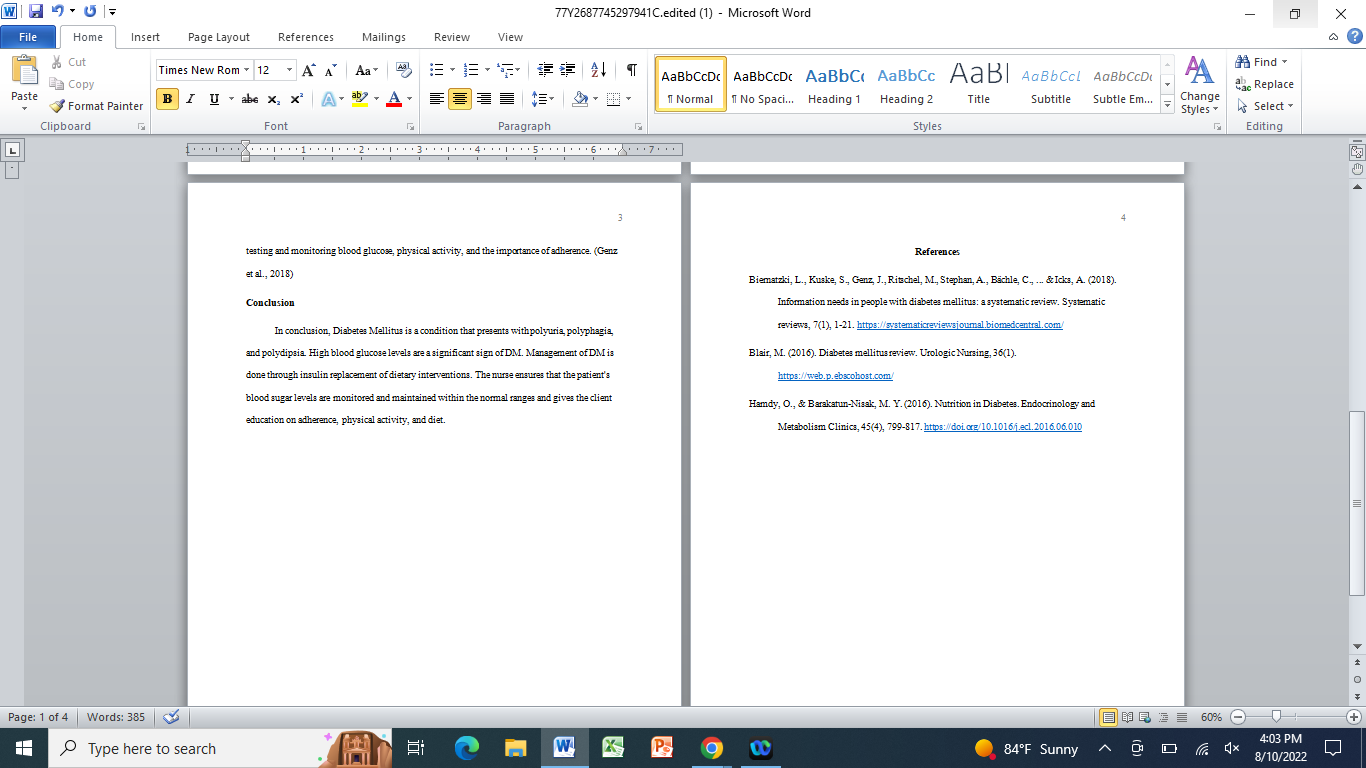The image size is (1366, 768).
Task: Open the Change Styles dropdown
Action: point(1199,84)
